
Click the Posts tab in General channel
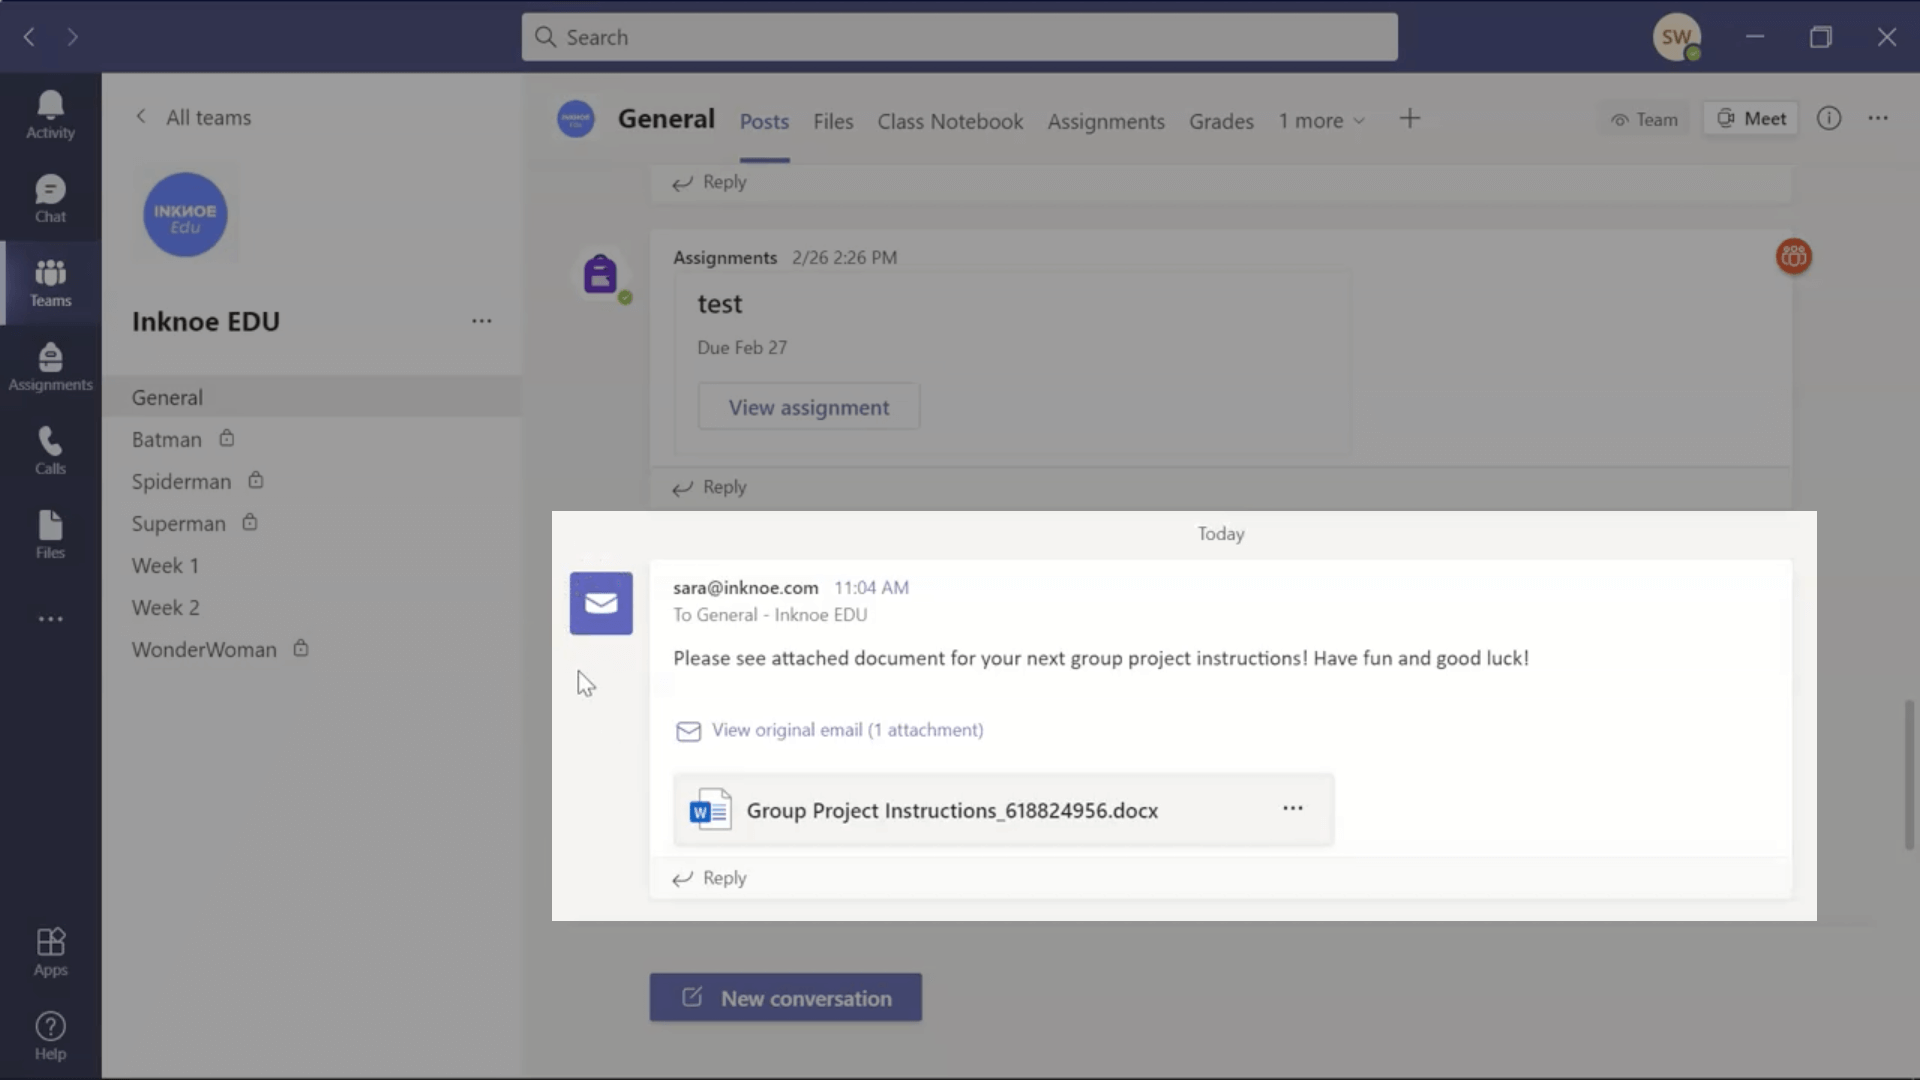pyautogui.click(x=764, y=120)
